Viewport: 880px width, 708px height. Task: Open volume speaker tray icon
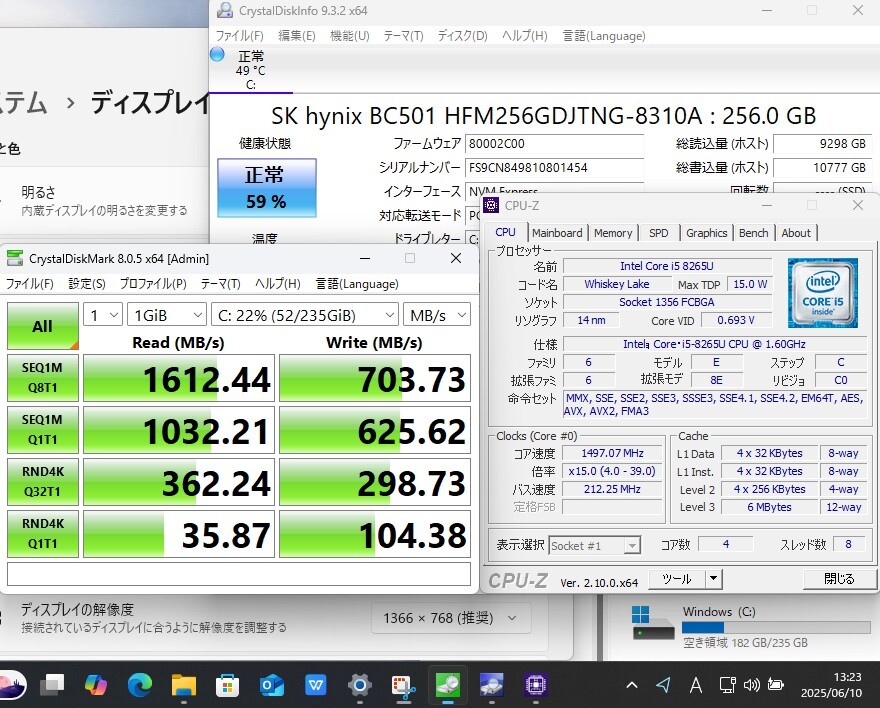tap(751, 684)
